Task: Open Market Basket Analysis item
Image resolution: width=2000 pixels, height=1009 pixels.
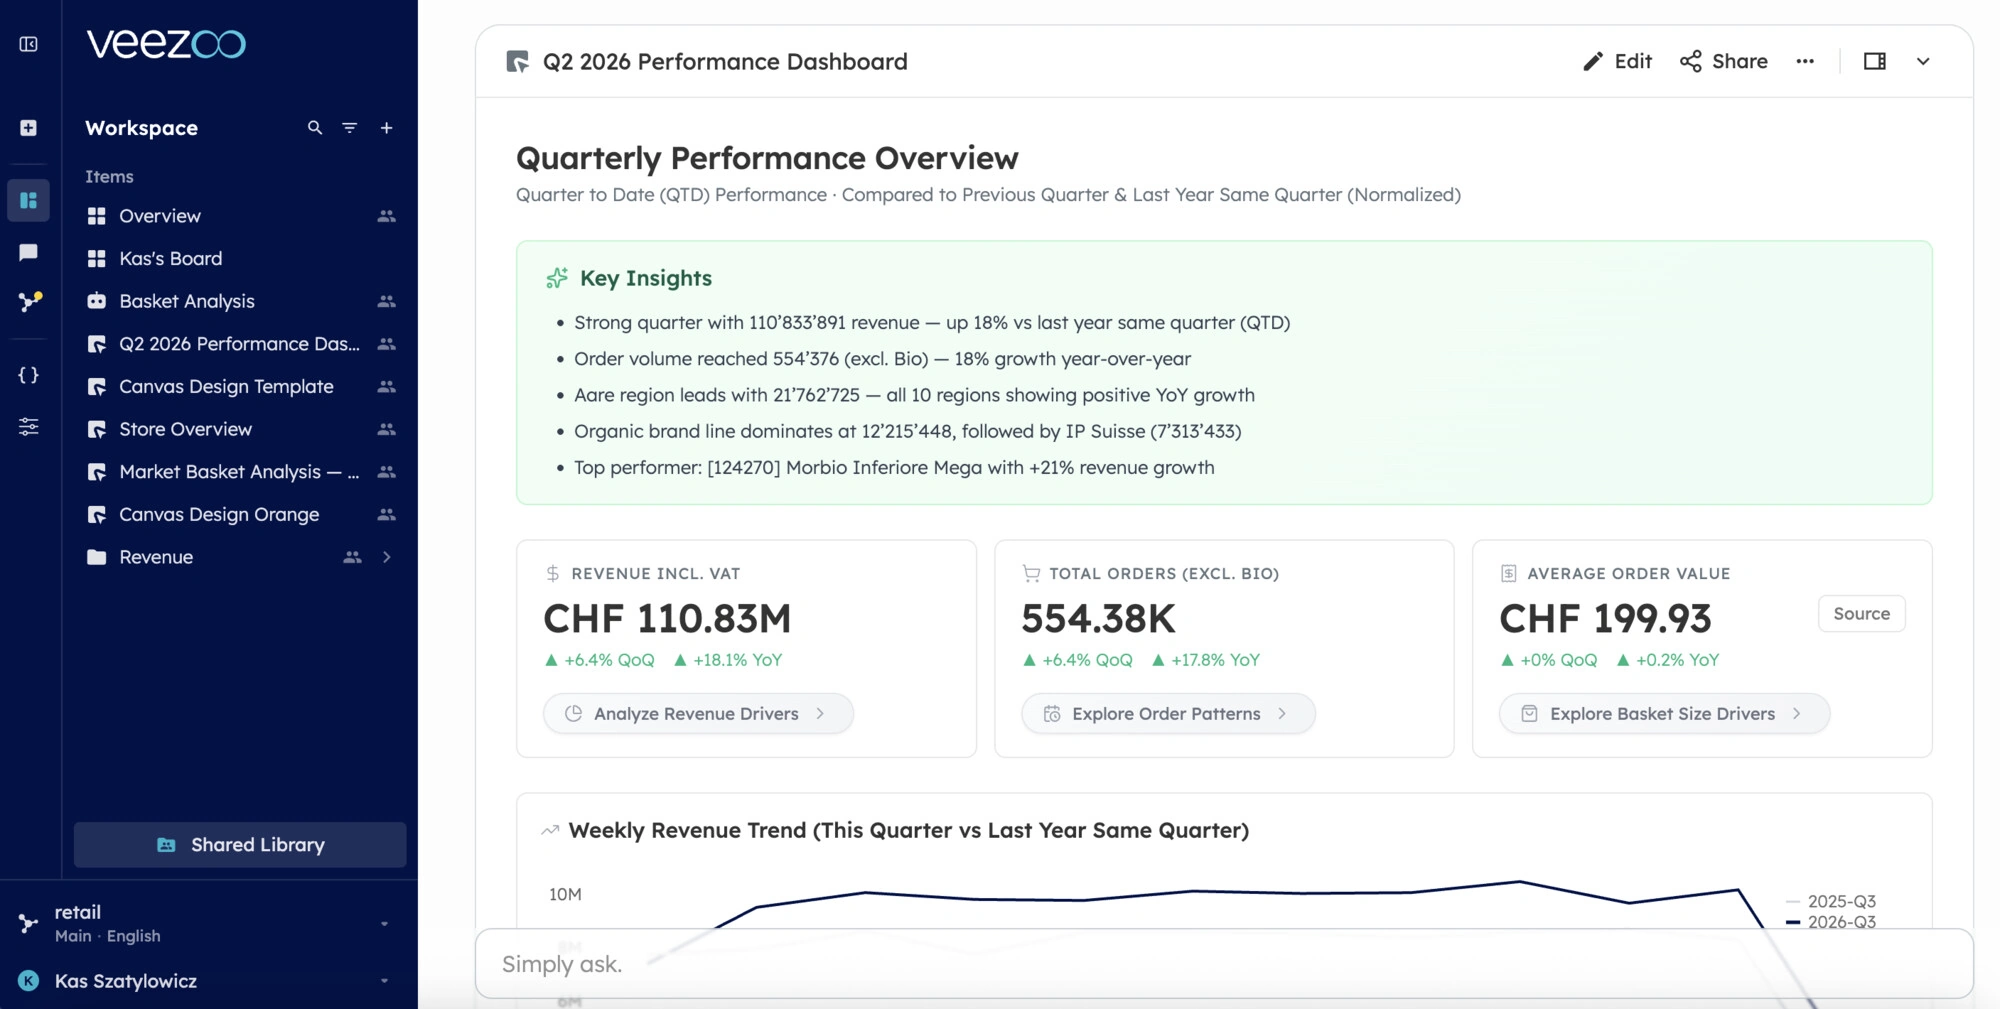Action: pos(240,472)
